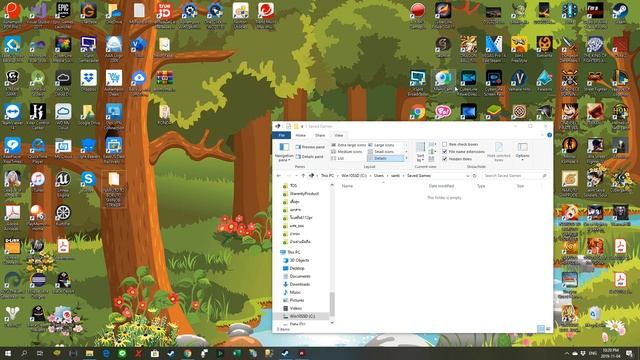Open File Explorer from the taskbar
The width and height of the screenshot is (640, 360).
tap(89, 353)
